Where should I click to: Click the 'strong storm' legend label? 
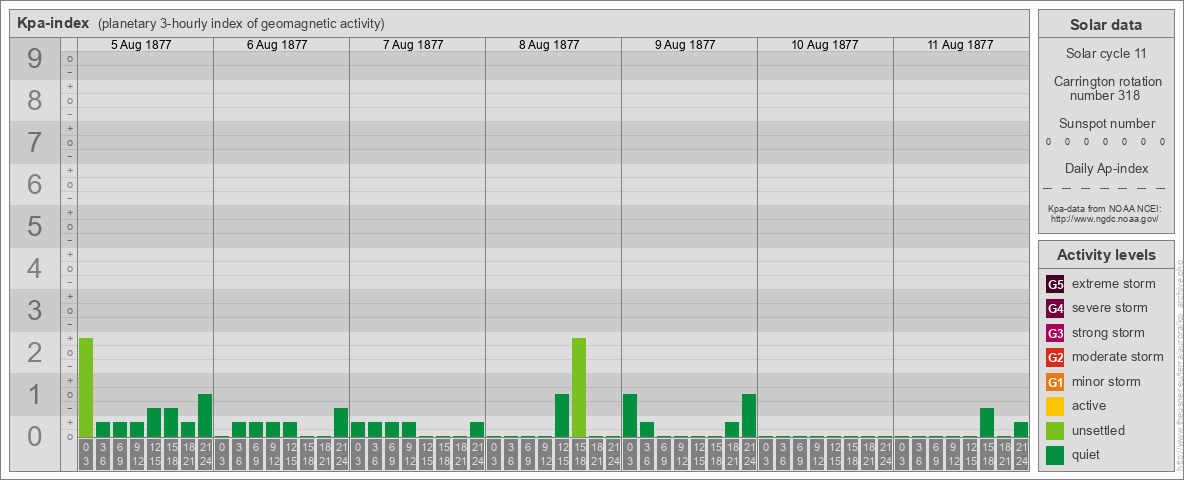(x=1108, y=333)
